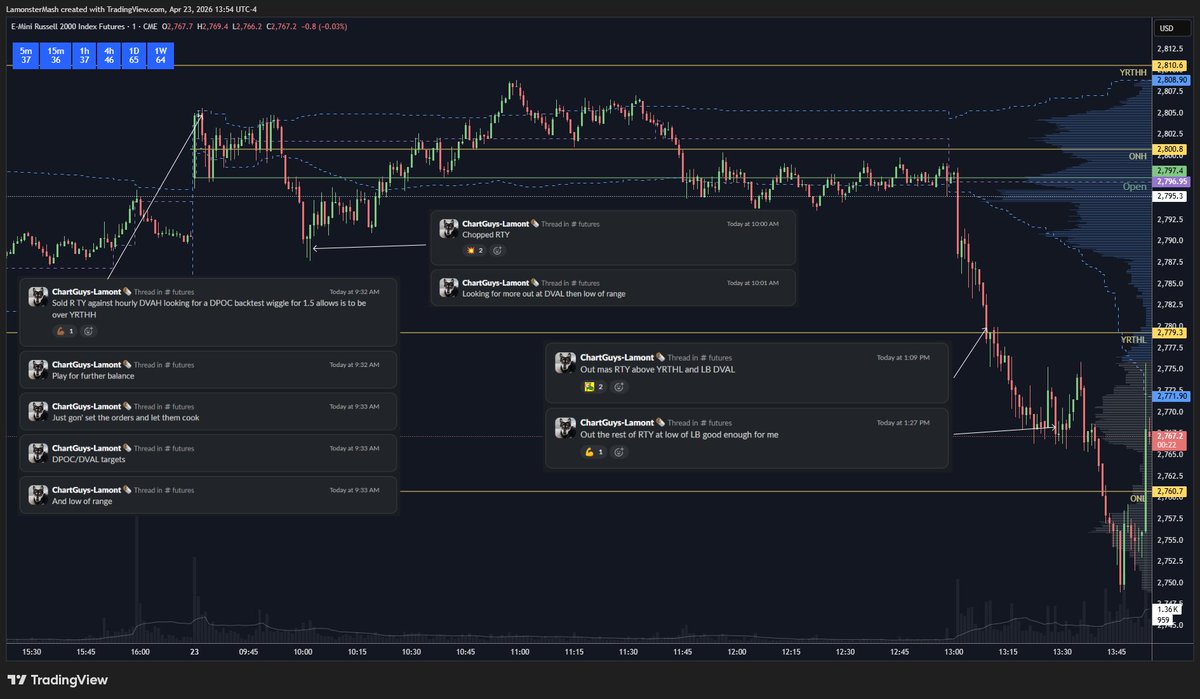This screenshot has width=1200, height=699.
Task: Click the 2,760.7 yellow price label
Action: coord(1171,491)
